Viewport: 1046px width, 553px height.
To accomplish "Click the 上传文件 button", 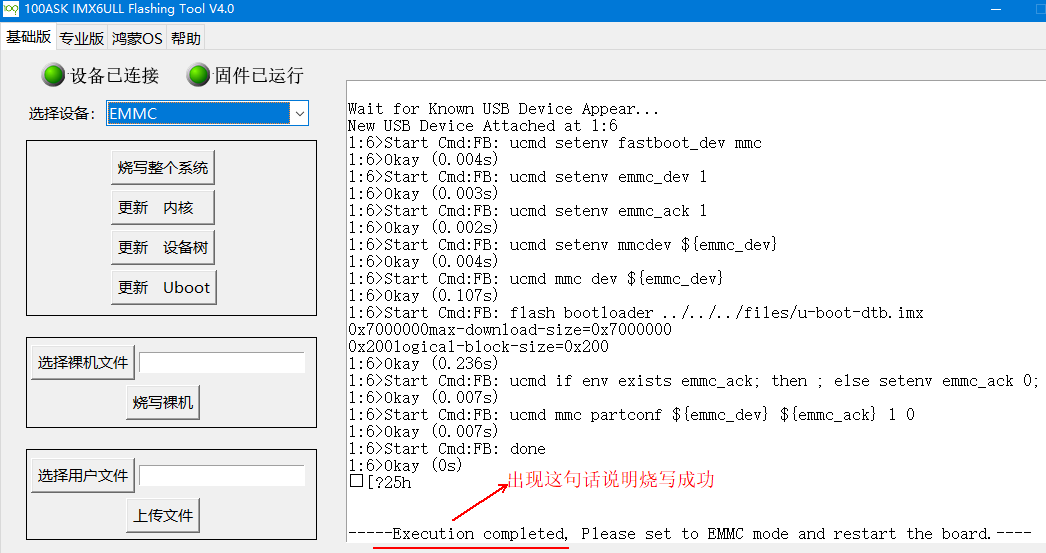I will 163,515.
